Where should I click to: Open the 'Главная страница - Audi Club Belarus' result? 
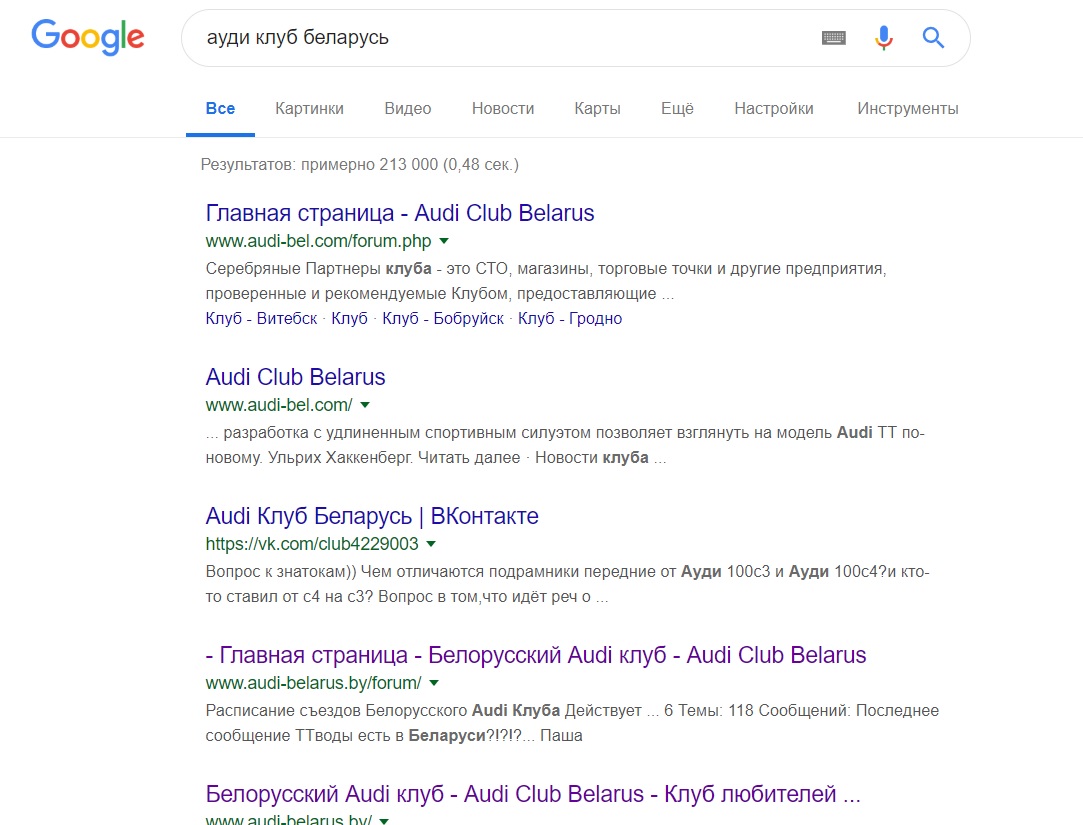(x=400, y=213)
